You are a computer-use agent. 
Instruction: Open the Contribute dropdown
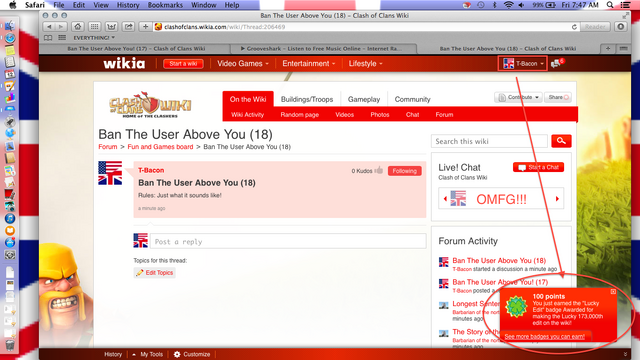coord(518,97)
